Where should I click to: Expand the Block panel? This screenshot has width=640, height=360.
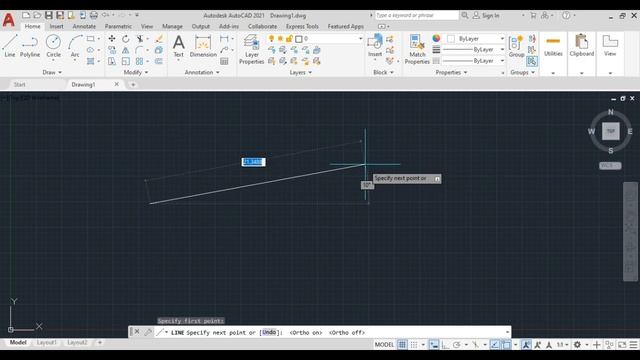[x=383, y=72]
